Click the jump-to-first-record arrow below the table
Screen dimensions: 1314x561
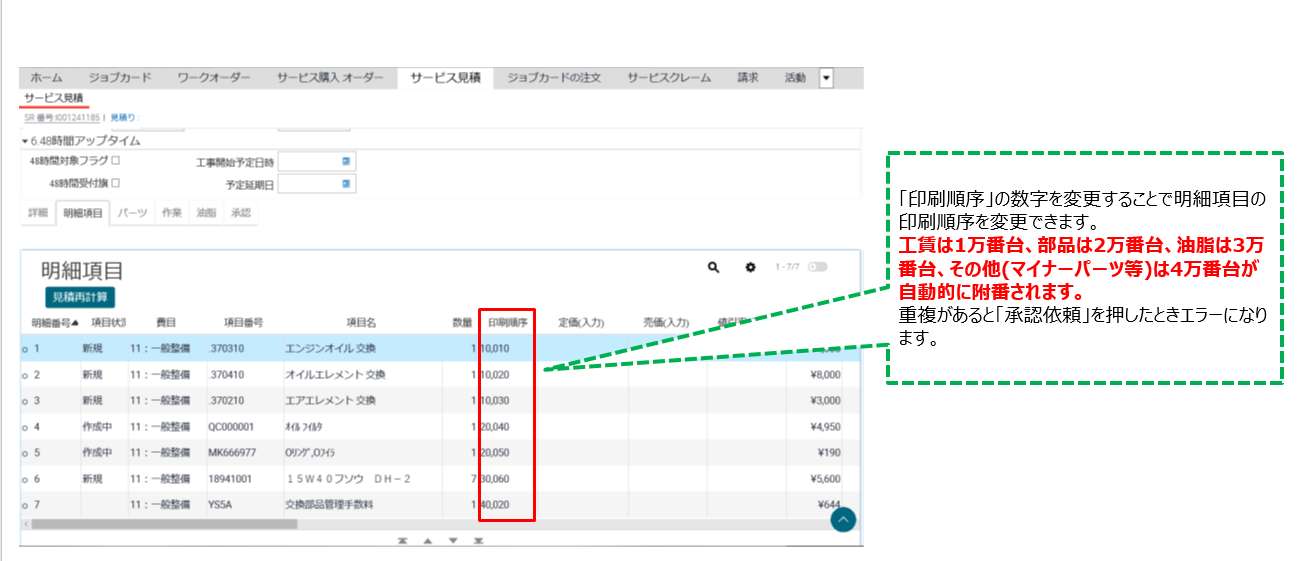pos(402,541)
